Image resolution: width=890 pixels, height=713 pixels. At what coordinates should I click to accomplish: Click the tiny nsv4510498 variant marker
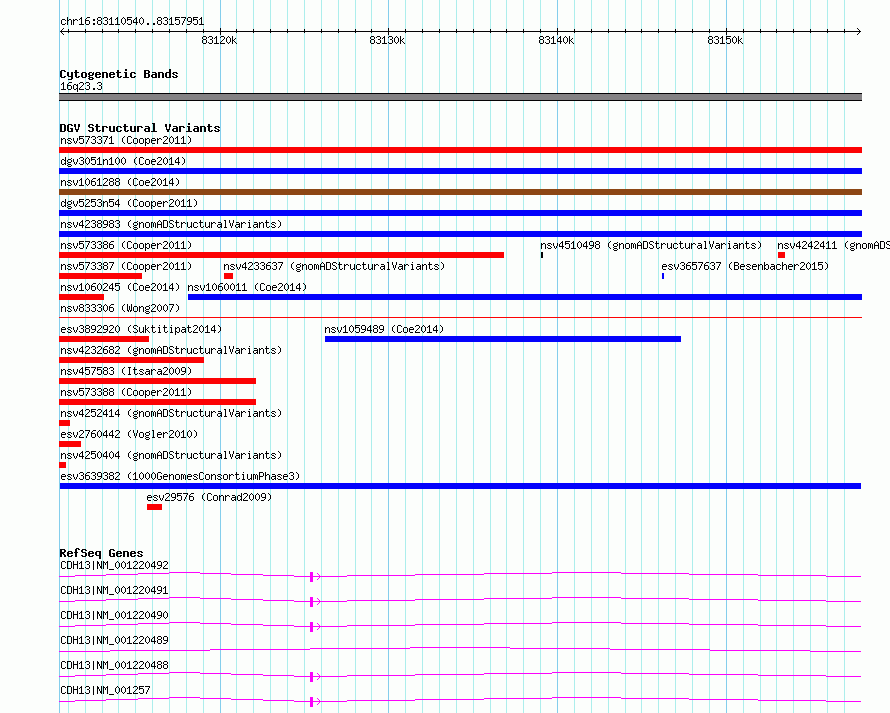(x=542, y=255)
